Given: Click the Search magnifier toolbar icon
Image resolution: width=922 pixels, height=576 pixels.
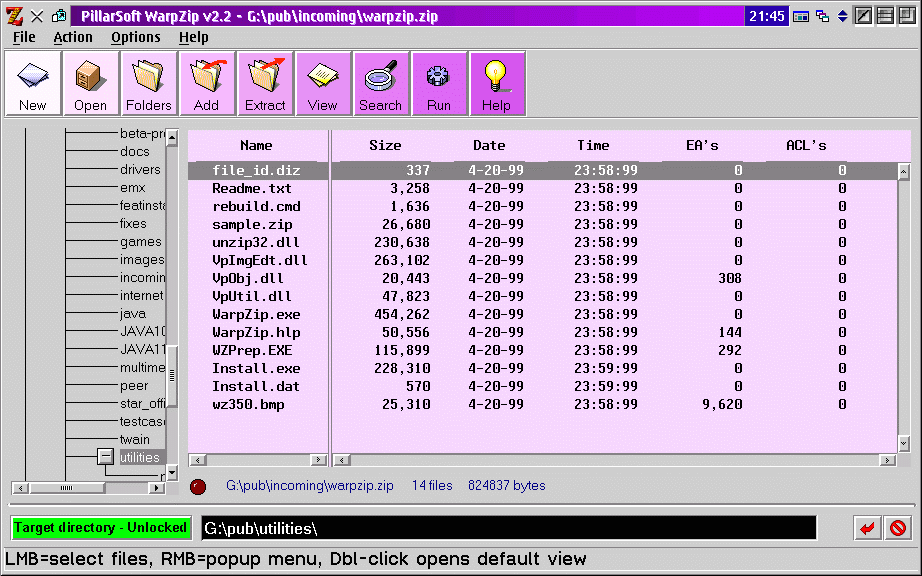Looking at the screenshot, I should (x=381, y=83).
